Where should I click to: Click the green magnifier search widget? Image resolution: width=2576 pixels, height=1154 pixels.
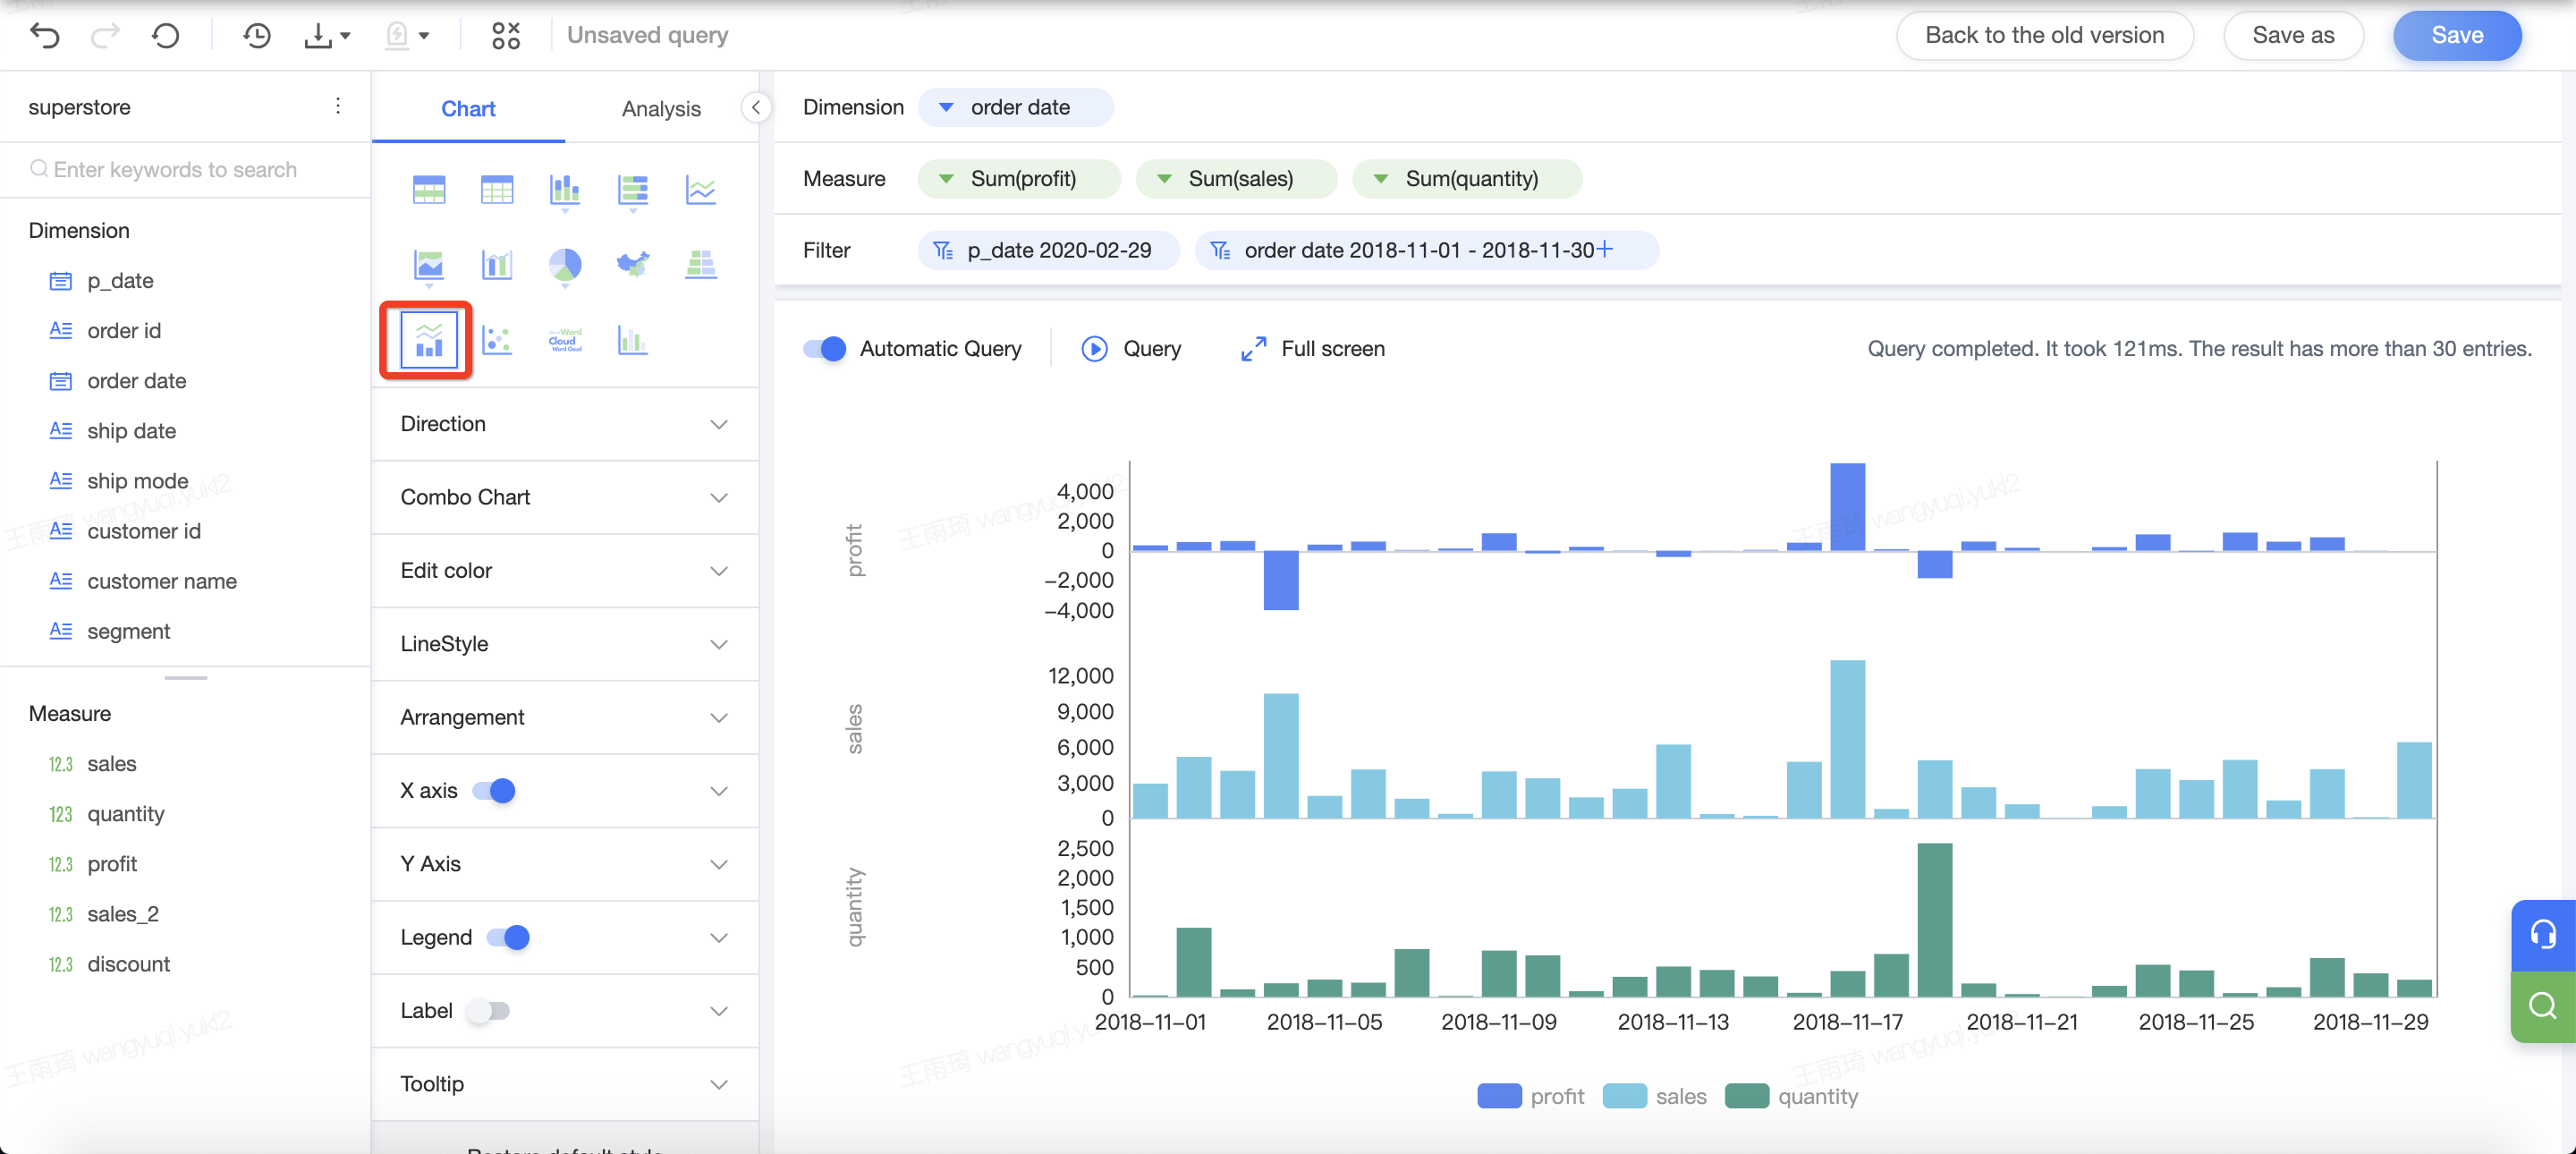2543,1006
